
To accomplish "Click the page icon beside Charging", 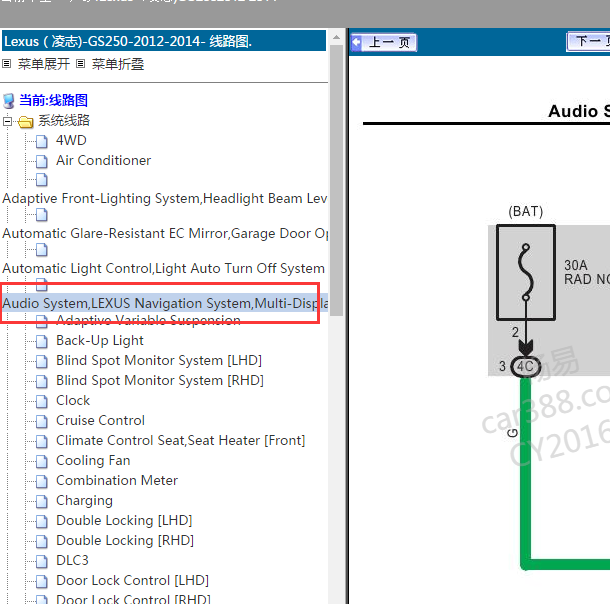I will tap(42, 501).
